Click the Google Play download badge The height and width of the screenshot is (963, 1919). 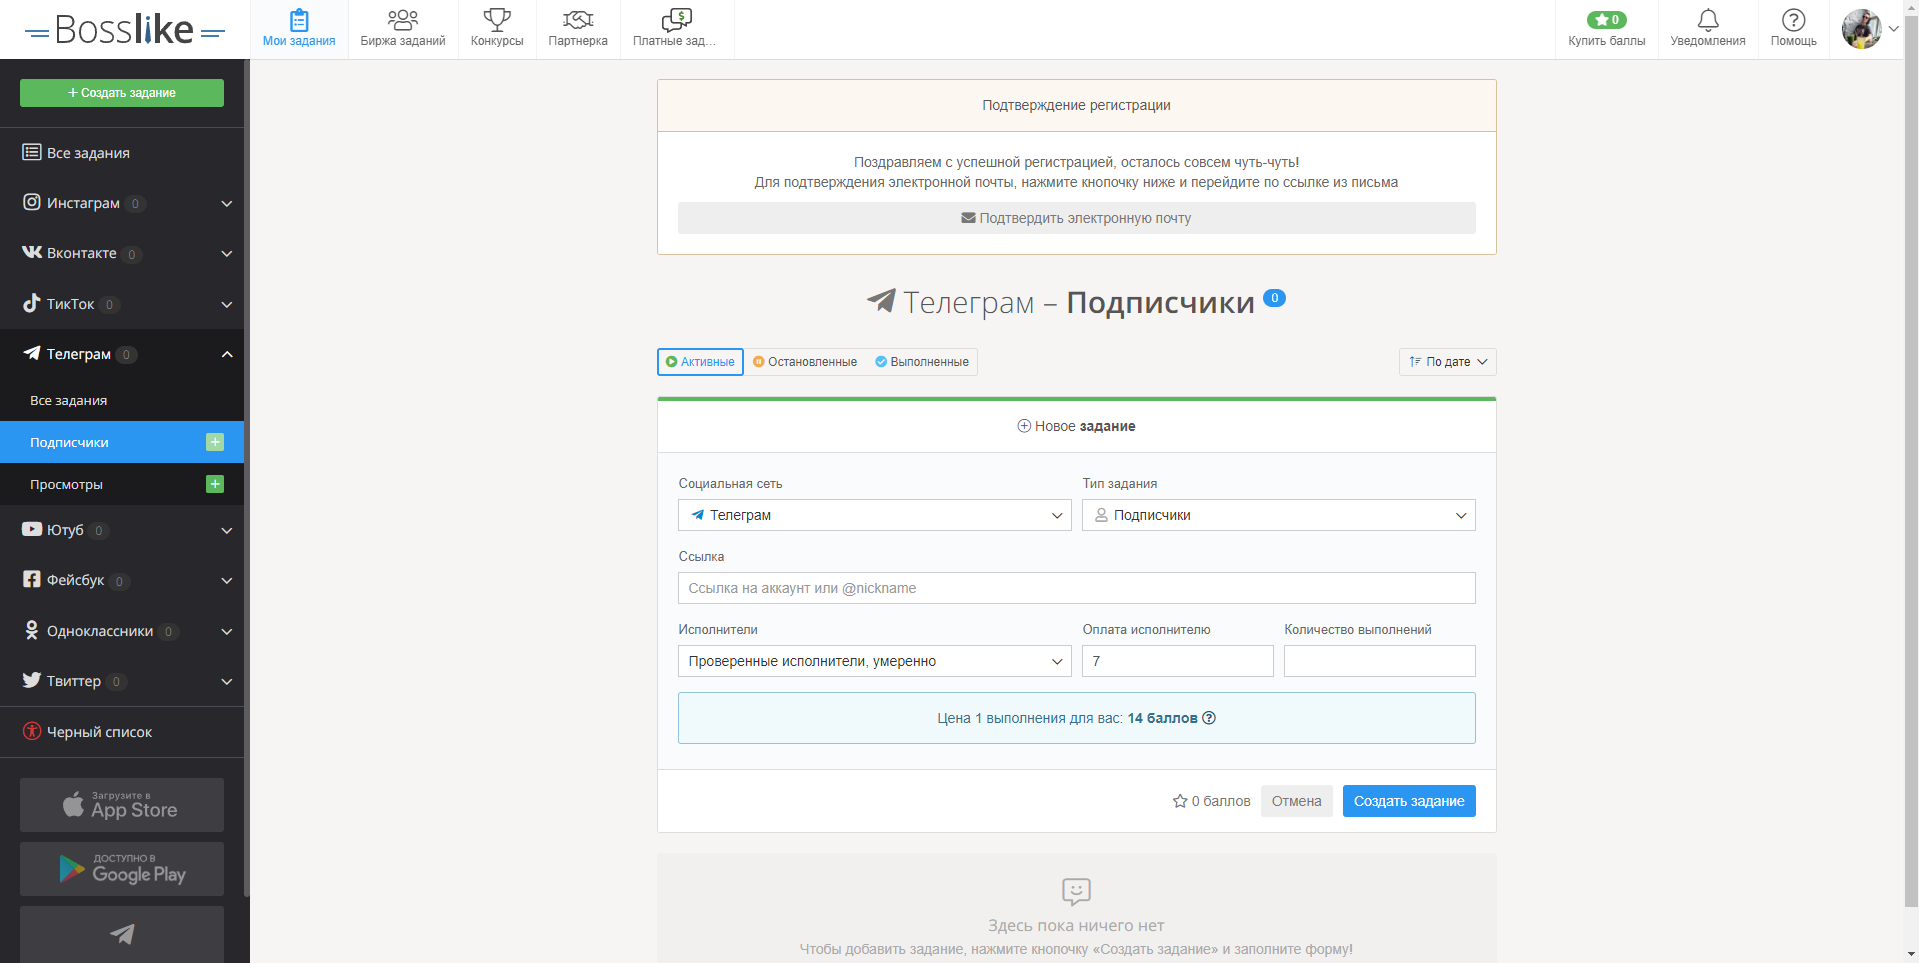coord(122,869)
